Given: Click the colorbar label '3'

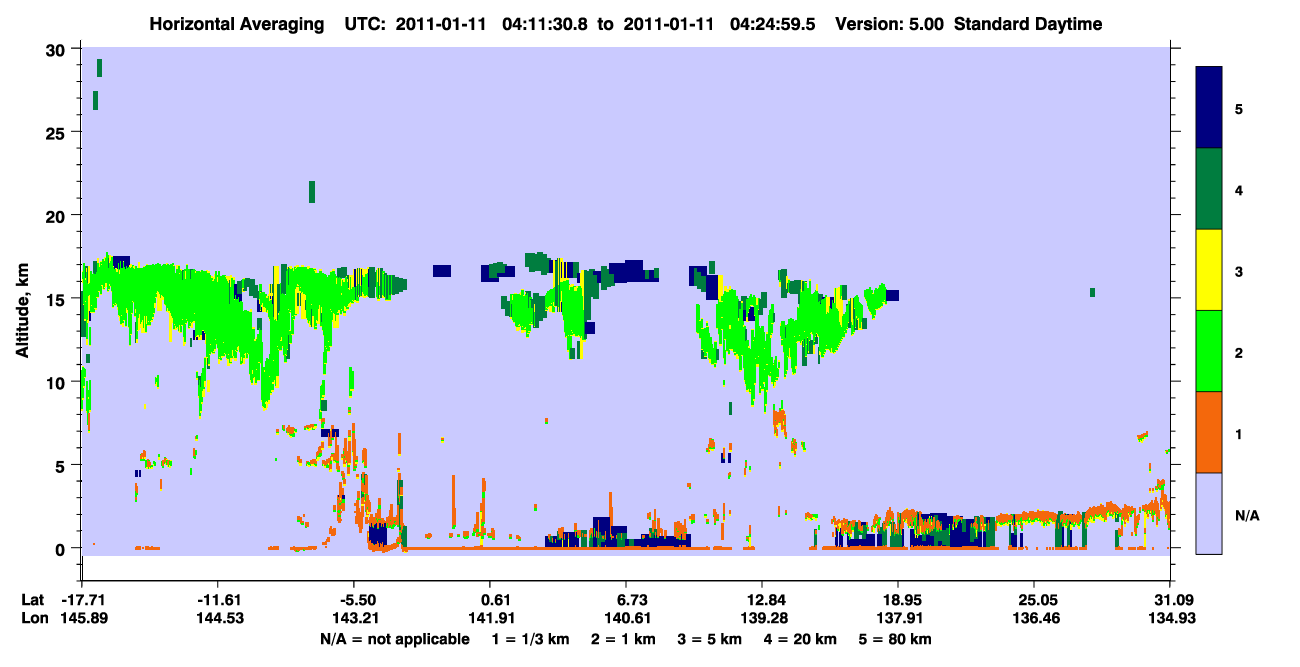Looking at the screenshot, I should [1238, 270].
